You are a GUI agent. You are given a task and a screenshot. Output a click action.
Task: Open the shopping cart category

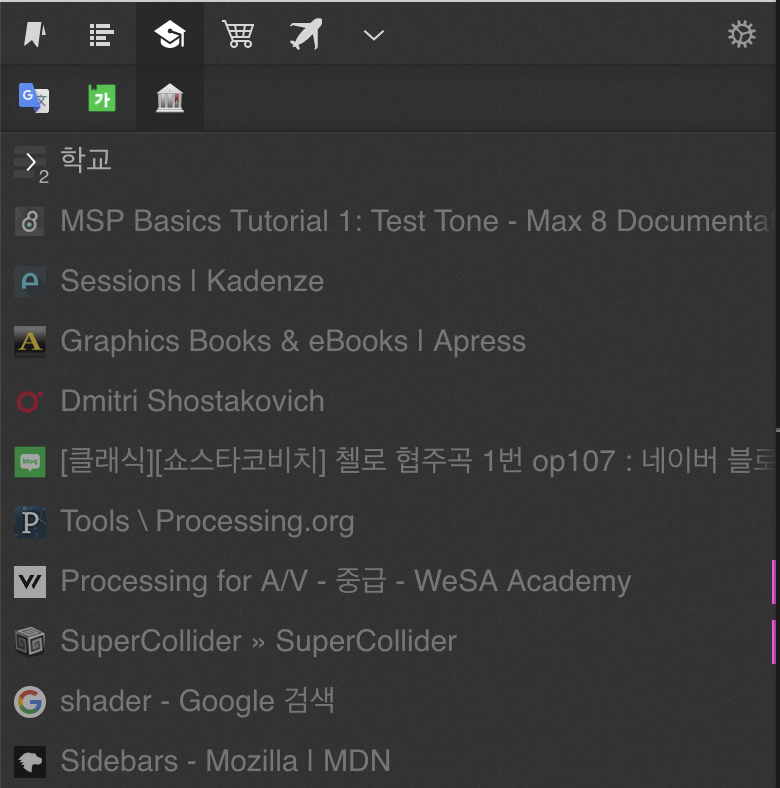[238, 34]
